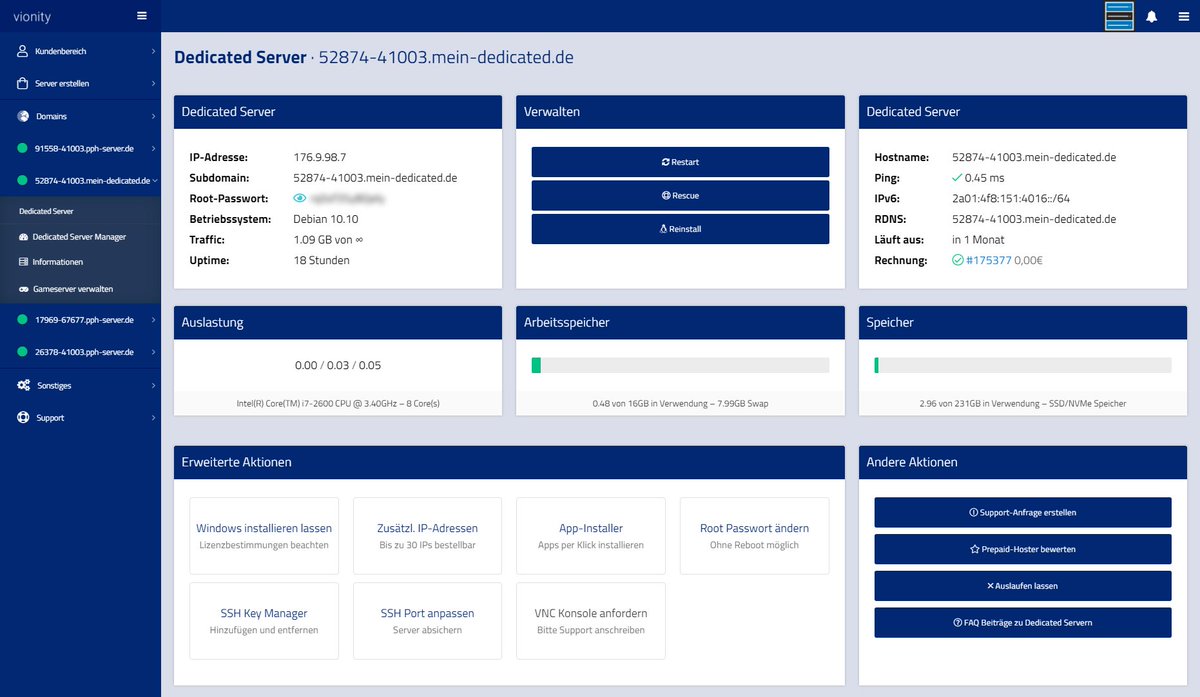Viewport: 1200px width, 697px height.
Task: Click the paid invoice check-circle icon
Action: [957, 260]
